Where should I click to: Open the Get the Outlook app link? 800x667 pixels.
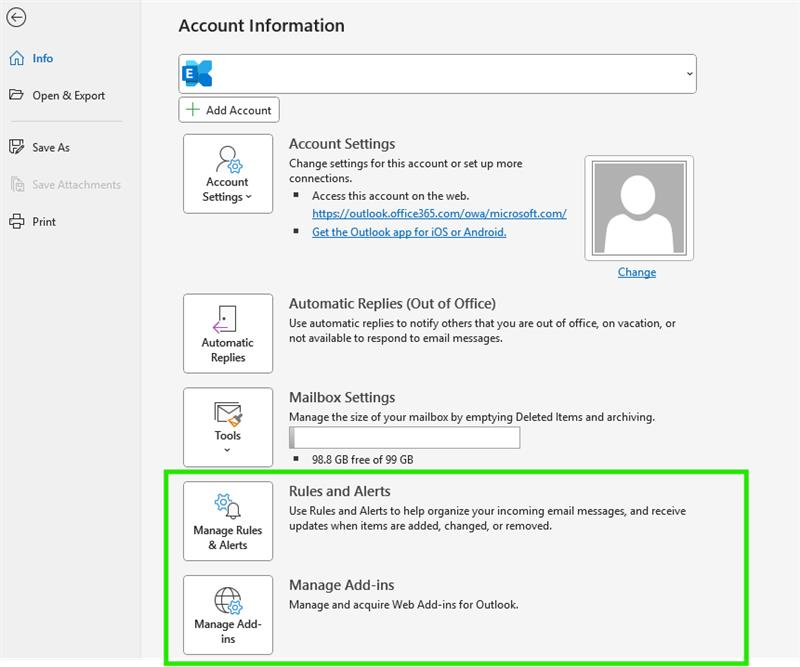click(x=410, y=233)
